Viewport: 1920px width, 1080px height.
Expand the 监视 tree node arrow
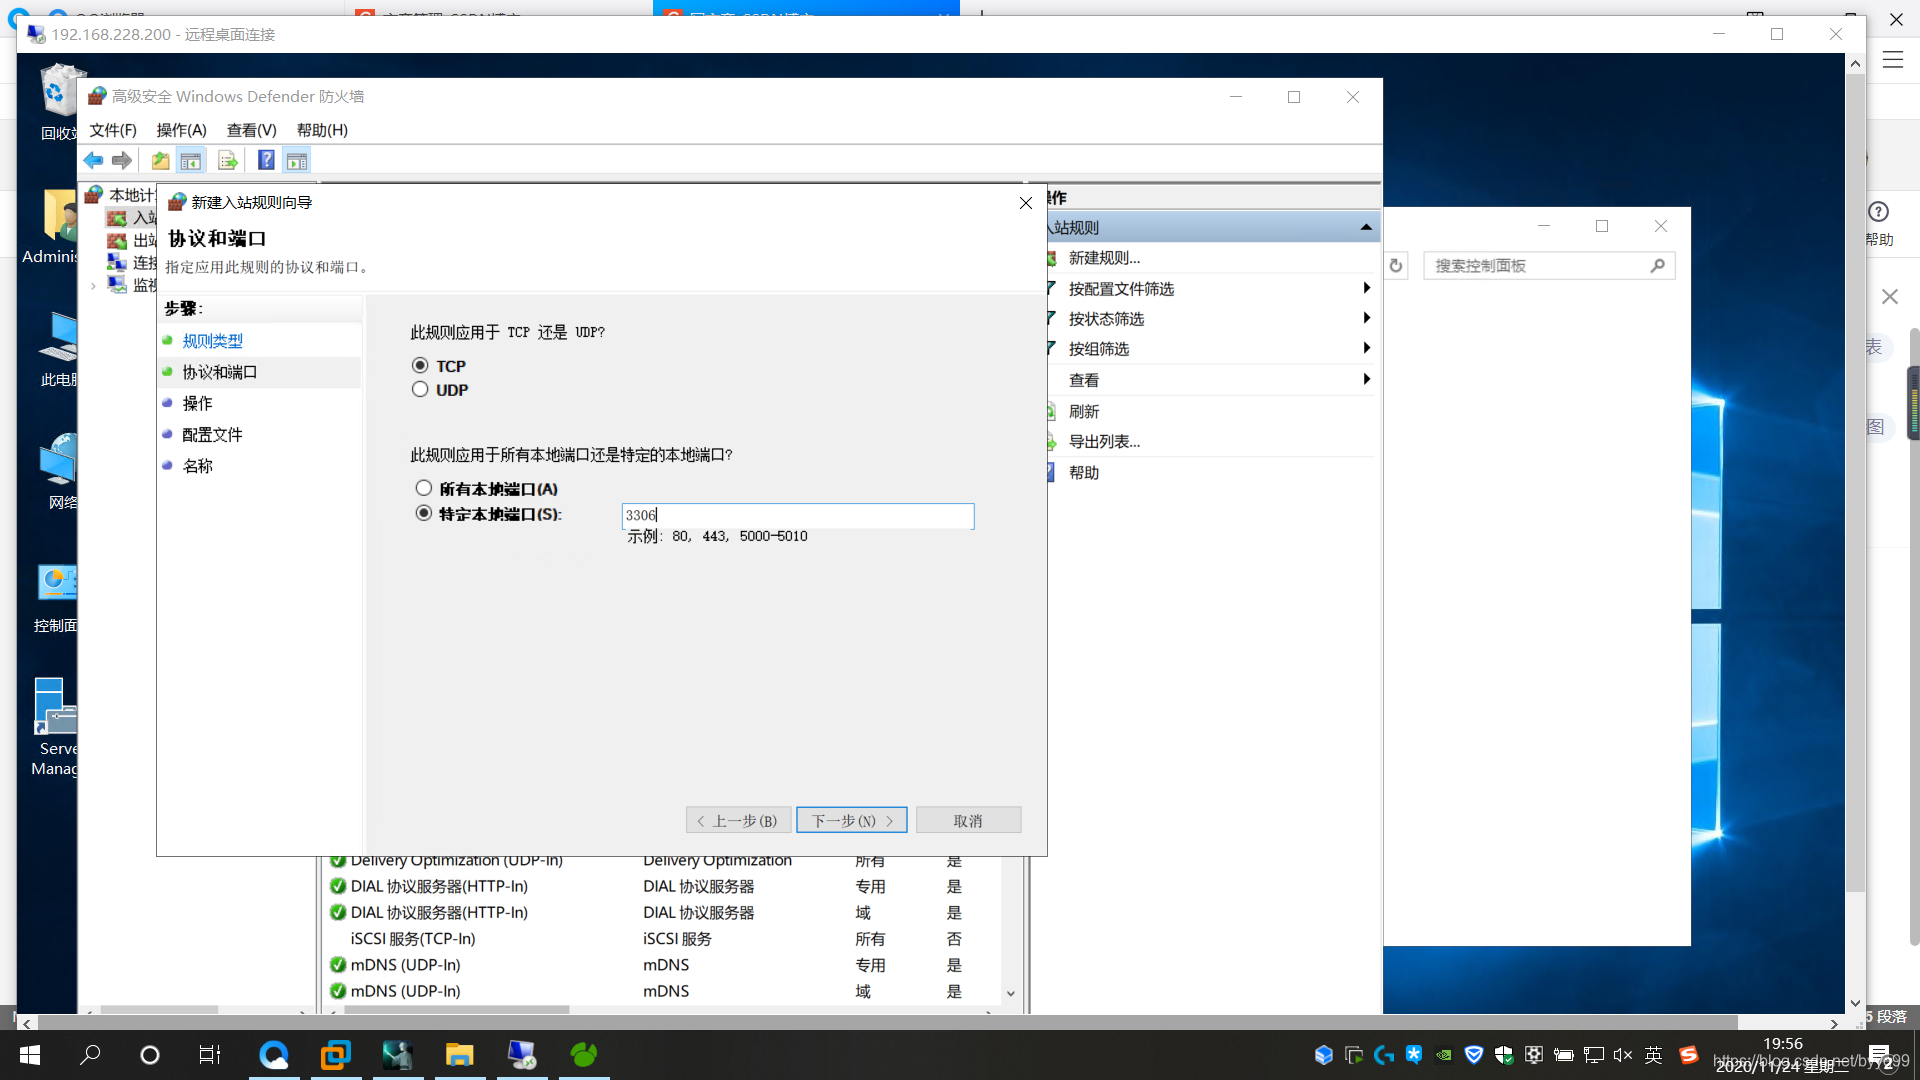tap(93, 286)
